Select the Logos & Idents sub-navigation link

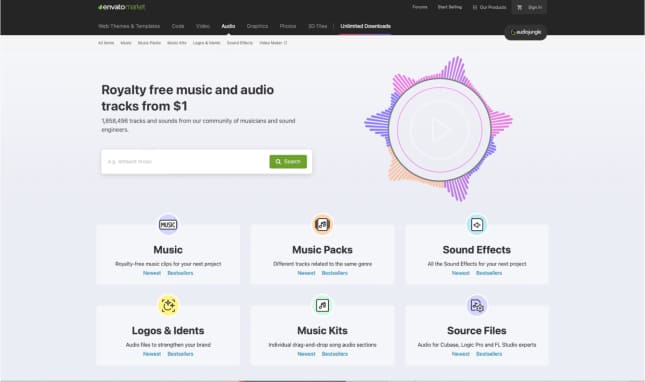click(206, 43)
